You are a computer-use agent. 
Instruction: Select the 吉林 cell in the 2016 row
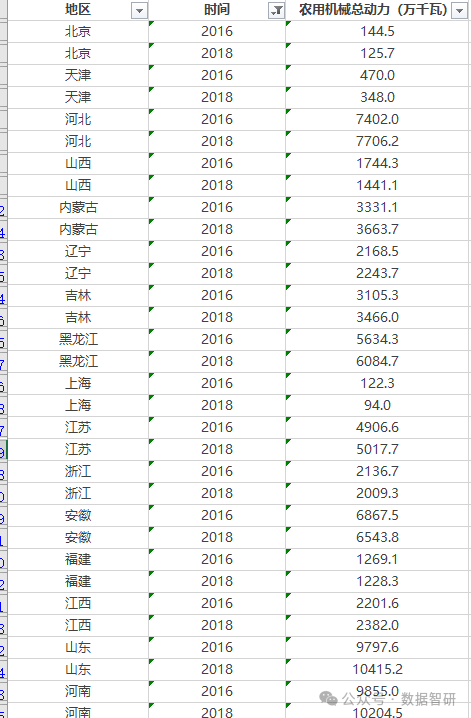pos(78,295)
